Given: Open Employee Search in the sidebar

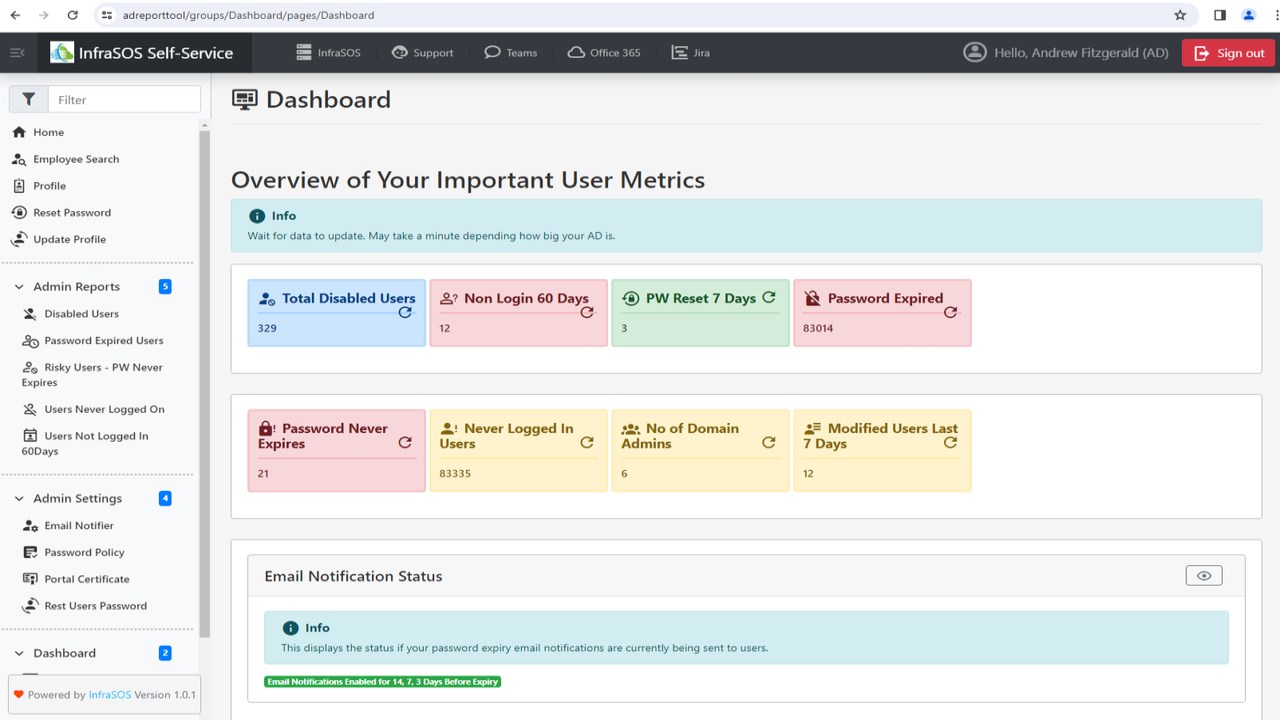Looking at the screenshot, I should (75, 159).
